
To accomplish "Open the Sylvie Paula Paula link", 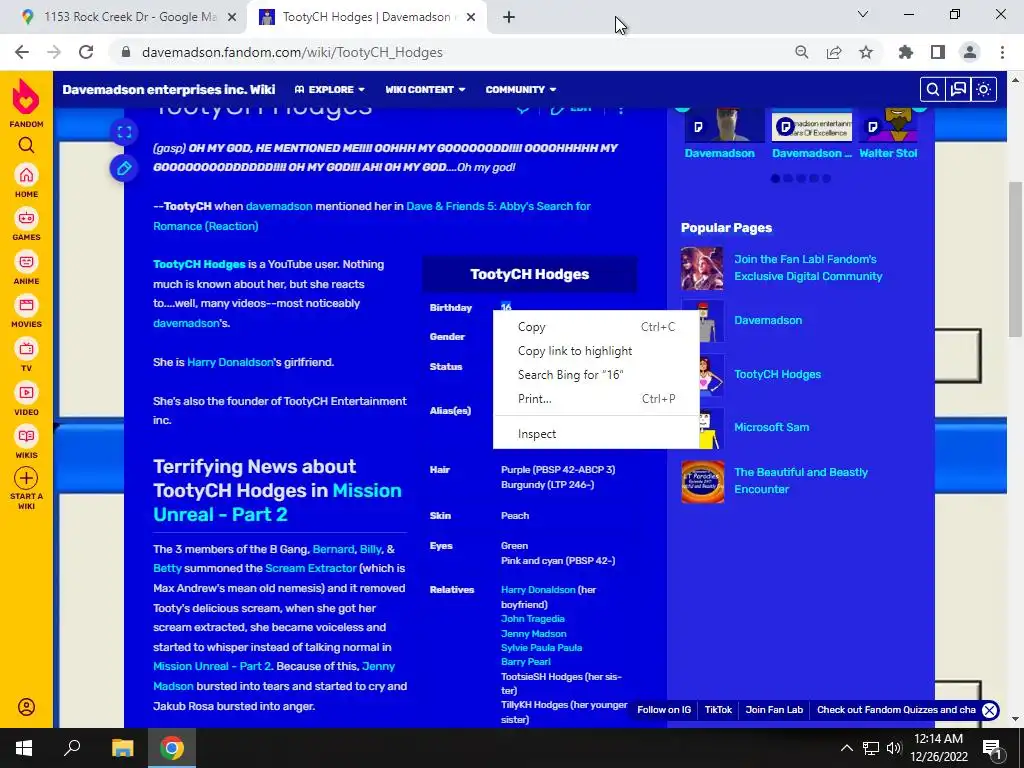I will pyautogui.click(x=541, y=648).
